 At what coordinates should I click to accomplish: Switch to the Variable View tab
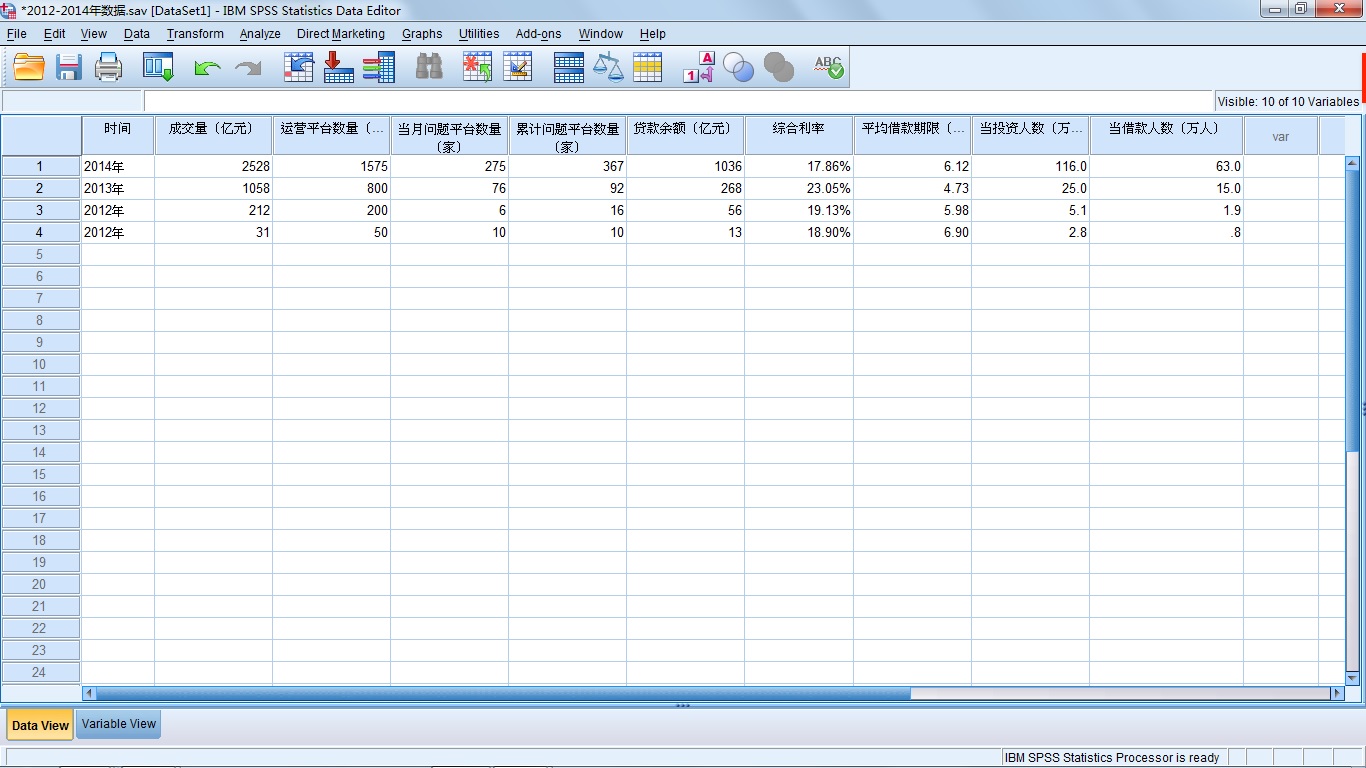click(x=119, y=724)
